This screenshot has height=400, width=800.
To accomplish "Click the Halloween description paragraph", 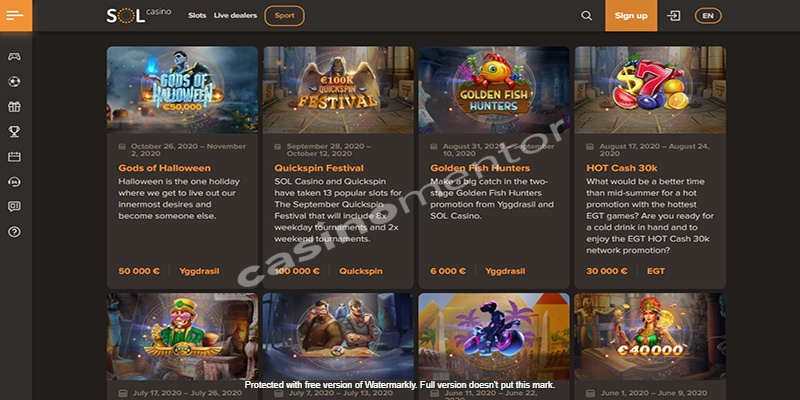I will coord(179,198).
